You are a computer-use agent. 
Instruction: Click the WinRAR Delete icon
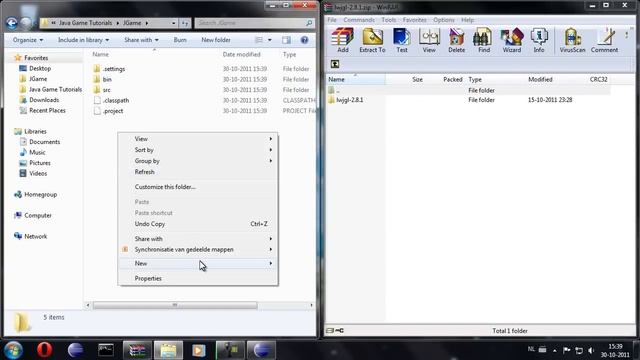point(456,40)
